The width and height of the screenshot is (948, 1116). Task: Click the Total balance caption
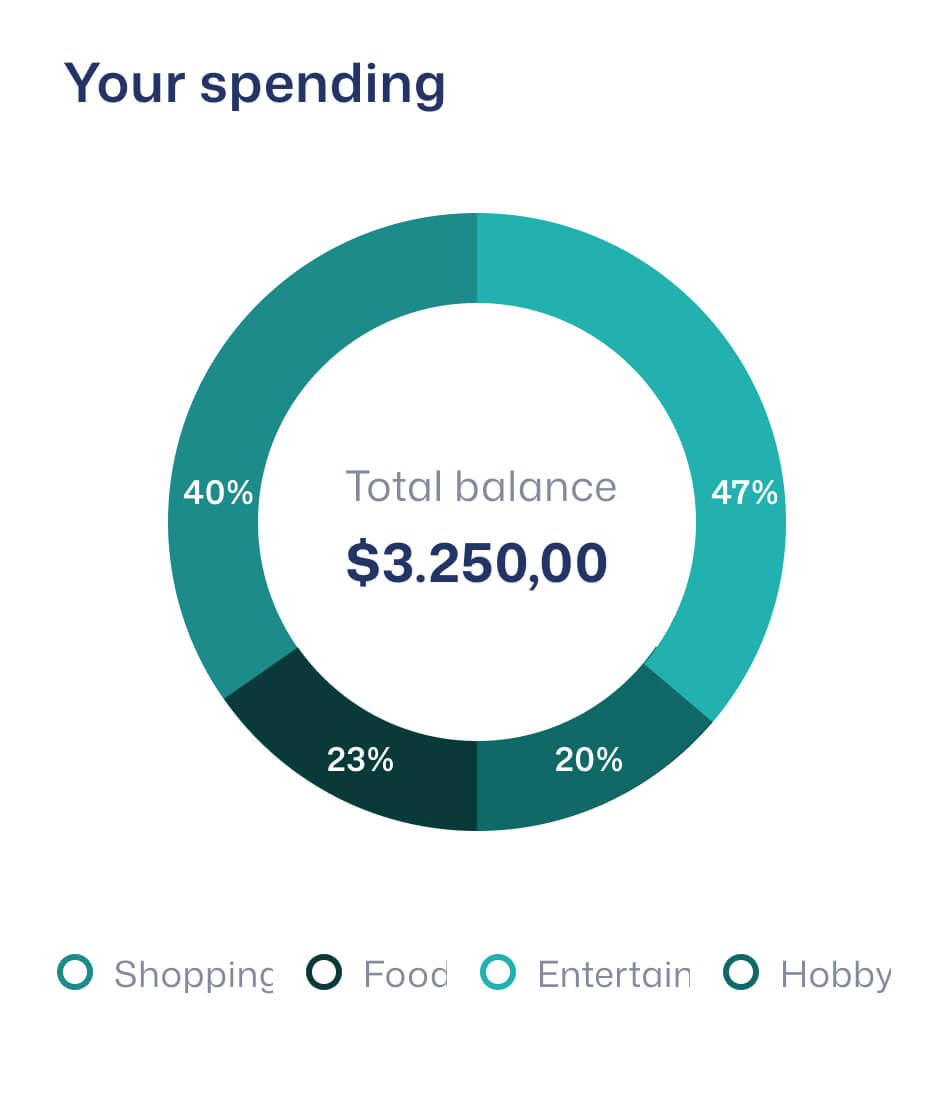tap(481, 487)
